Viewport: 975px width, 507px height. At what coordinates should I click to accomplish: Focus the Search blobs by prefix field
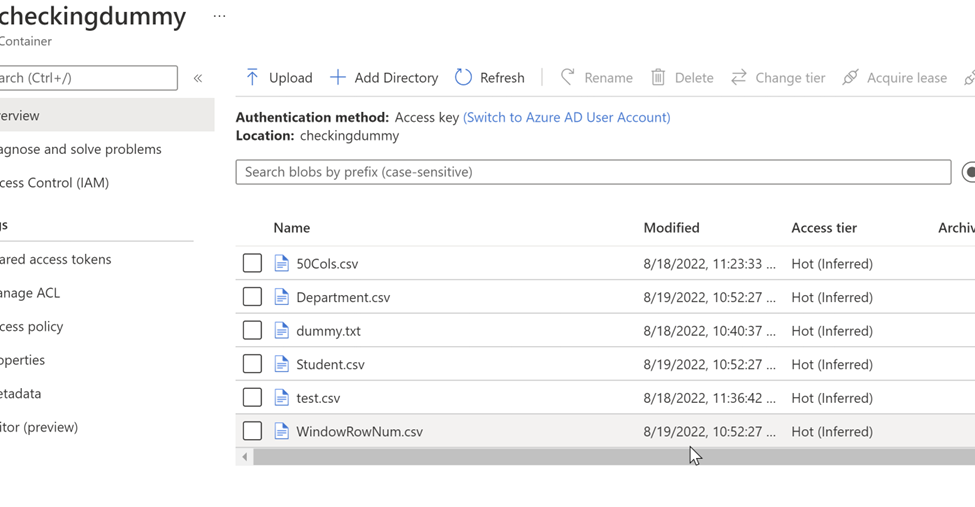pos(593,172)
